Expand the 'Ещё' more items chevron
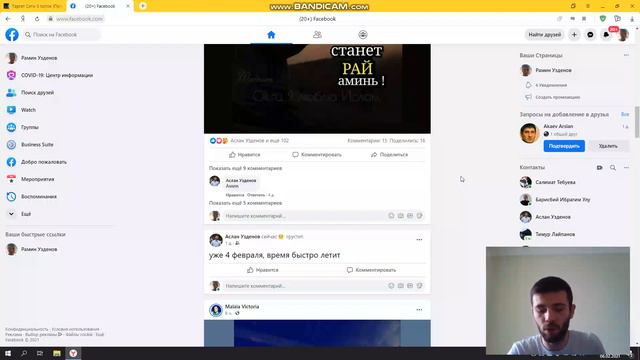The image size is (640, 360). pyautogui.click(x=11, y=214)
